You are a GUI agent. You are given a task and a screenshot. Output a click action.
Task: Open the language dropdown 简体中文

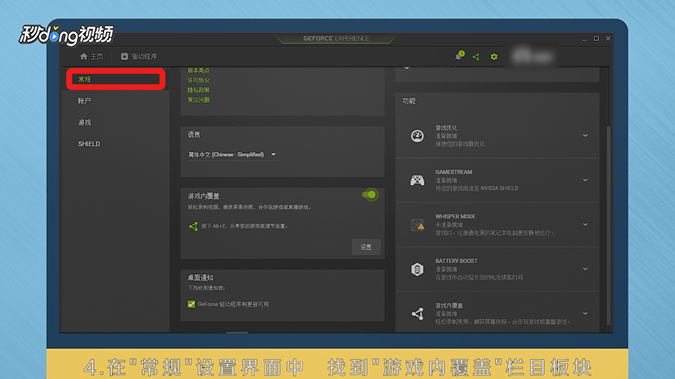tap(232, 155)
